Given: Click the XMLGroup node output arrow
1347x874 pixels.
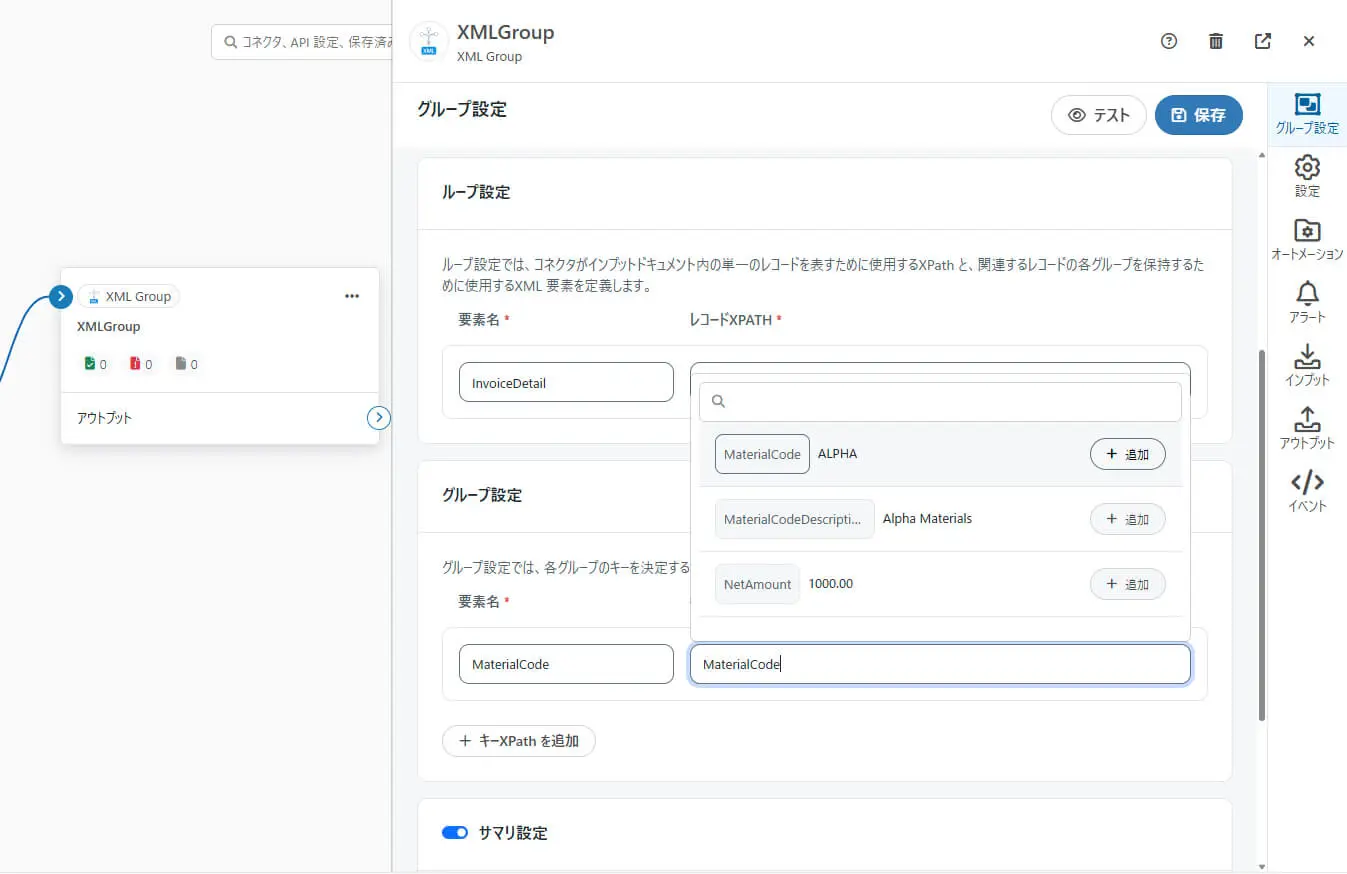Looking at the screenshot, I should [379, 418].
